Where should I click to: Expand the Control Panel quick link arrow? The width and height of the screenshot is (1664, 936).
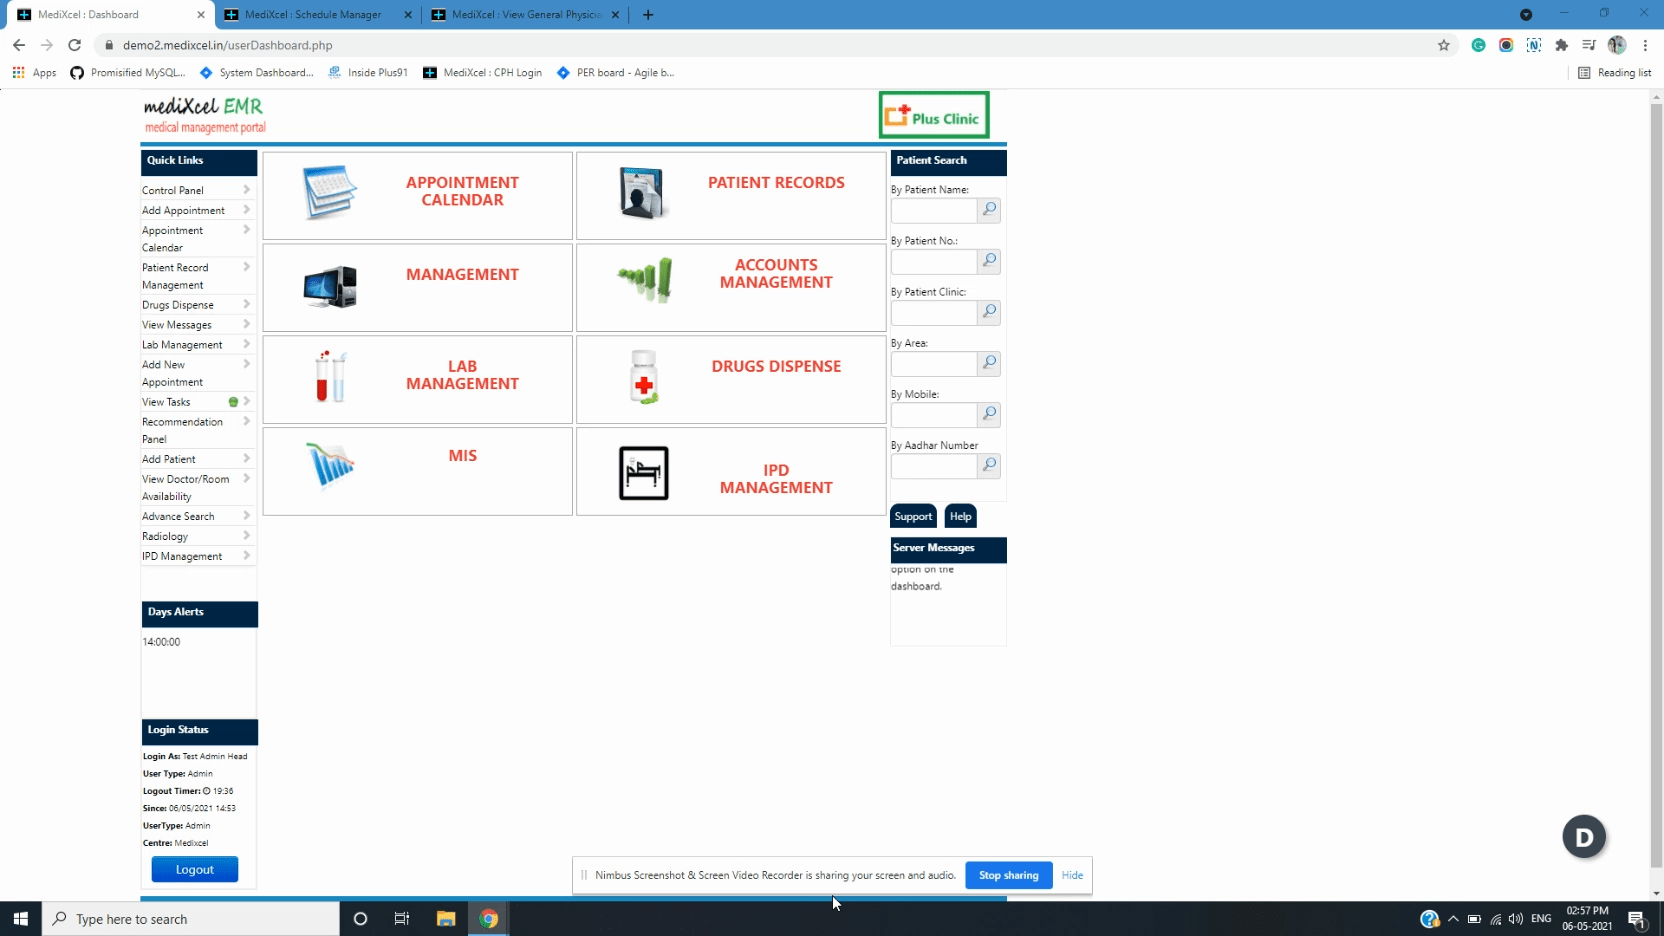tap(246, 190)
